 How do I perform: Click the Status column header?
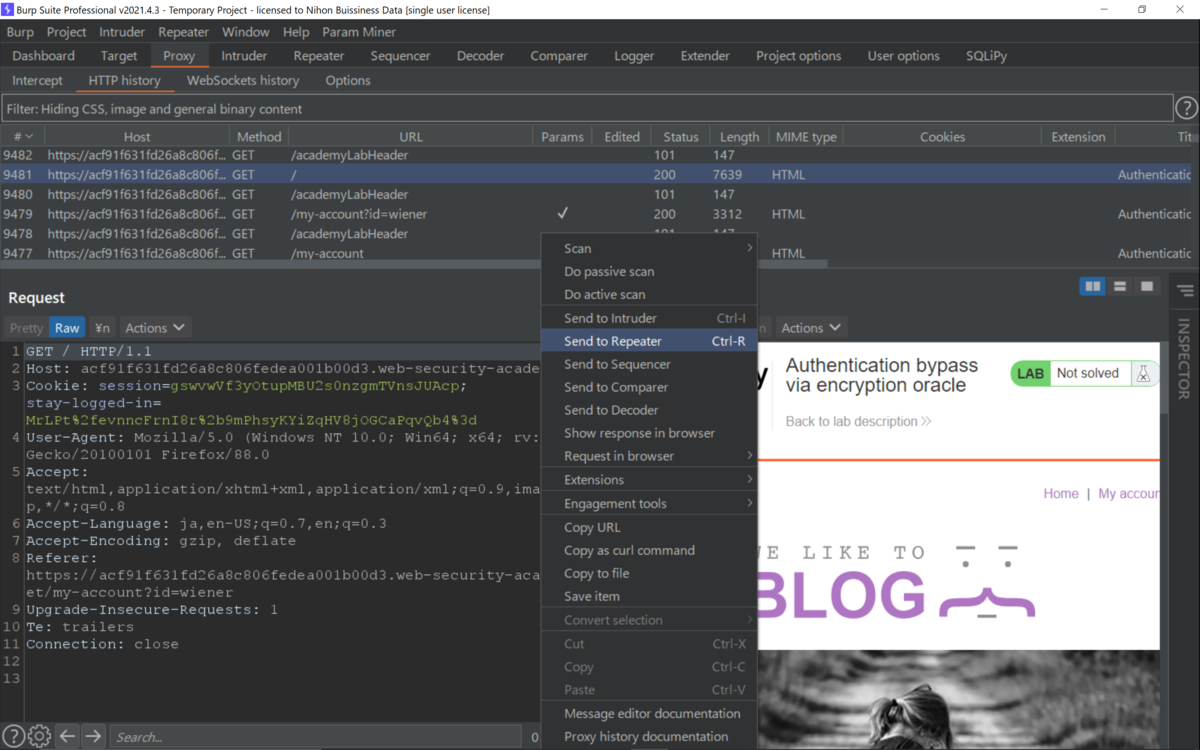click(681, 137)
